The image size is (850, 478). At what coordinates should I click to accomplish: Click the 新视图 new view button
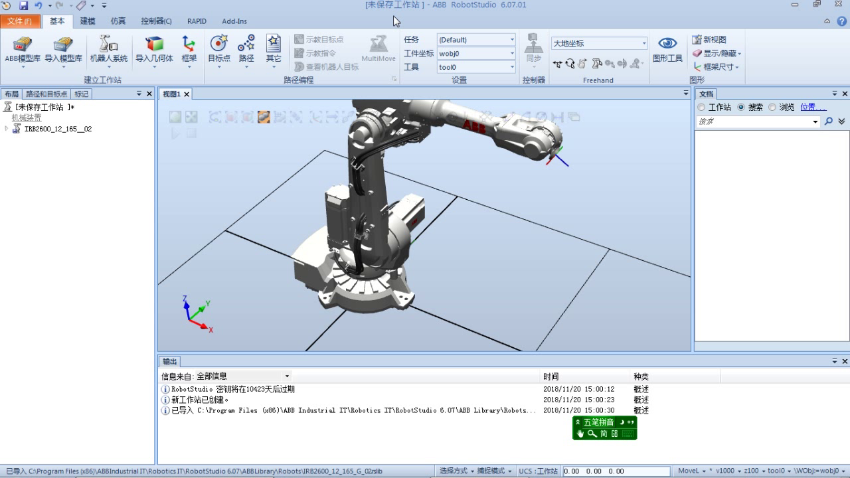710,40
